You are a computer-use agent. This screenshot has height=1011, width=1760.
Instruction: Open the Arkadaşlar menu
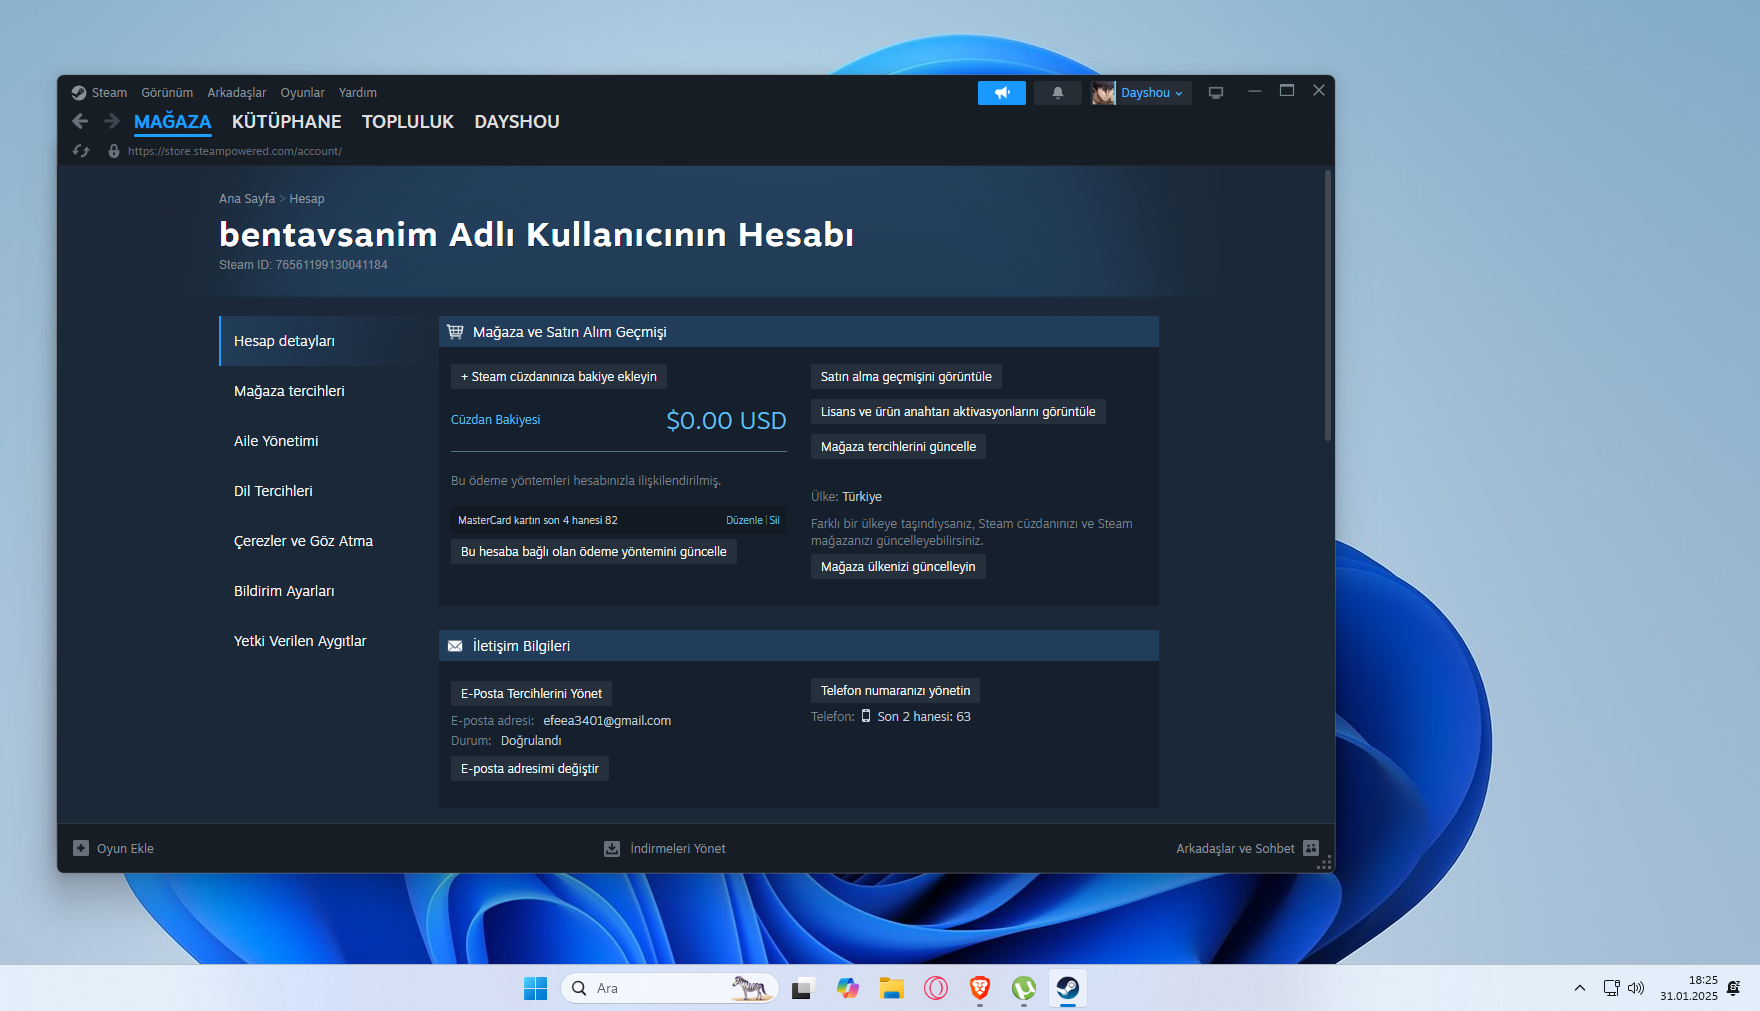point(237,93)
